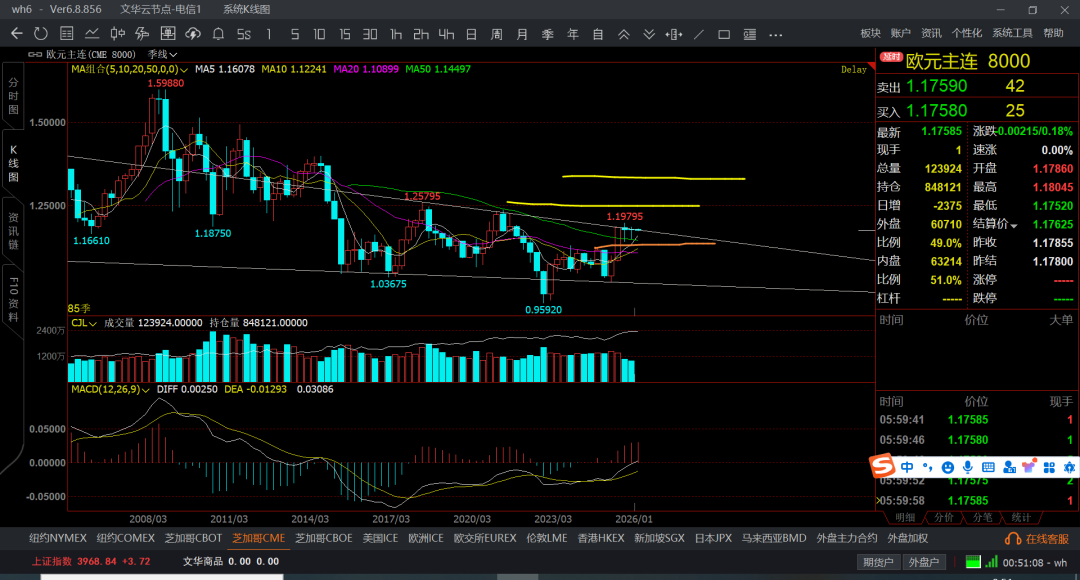Select the line drawing tool icon
This screenshot has height=580, width=1080.
[698, 34]
